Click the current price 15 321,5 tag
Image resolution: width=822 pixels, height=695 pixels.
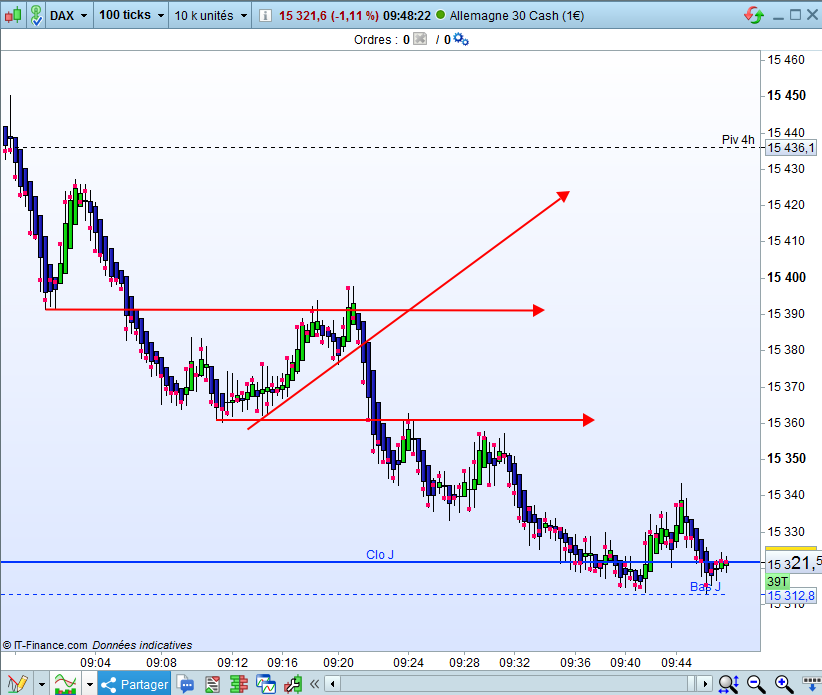click(793, 563)
